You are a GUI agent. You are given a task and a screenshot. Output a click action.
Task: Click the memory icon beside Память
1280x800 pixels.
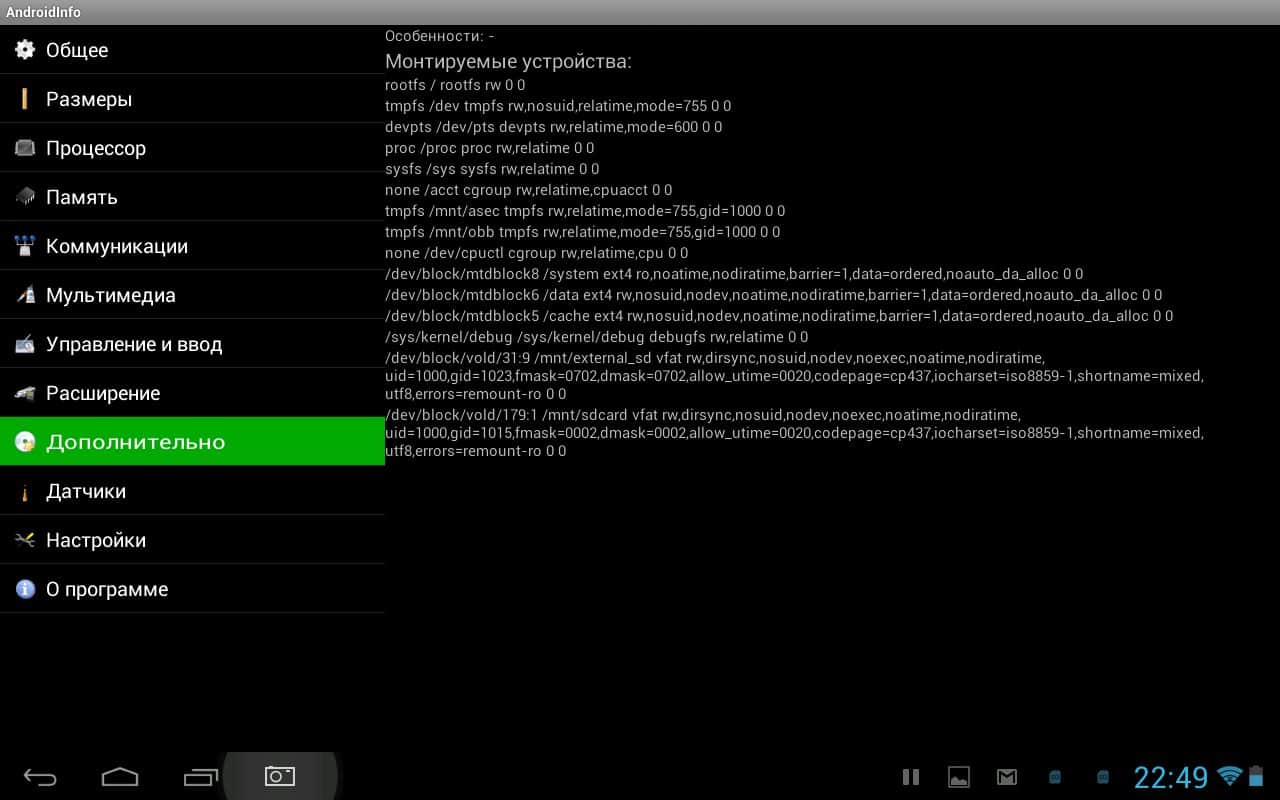click(25, 197)
